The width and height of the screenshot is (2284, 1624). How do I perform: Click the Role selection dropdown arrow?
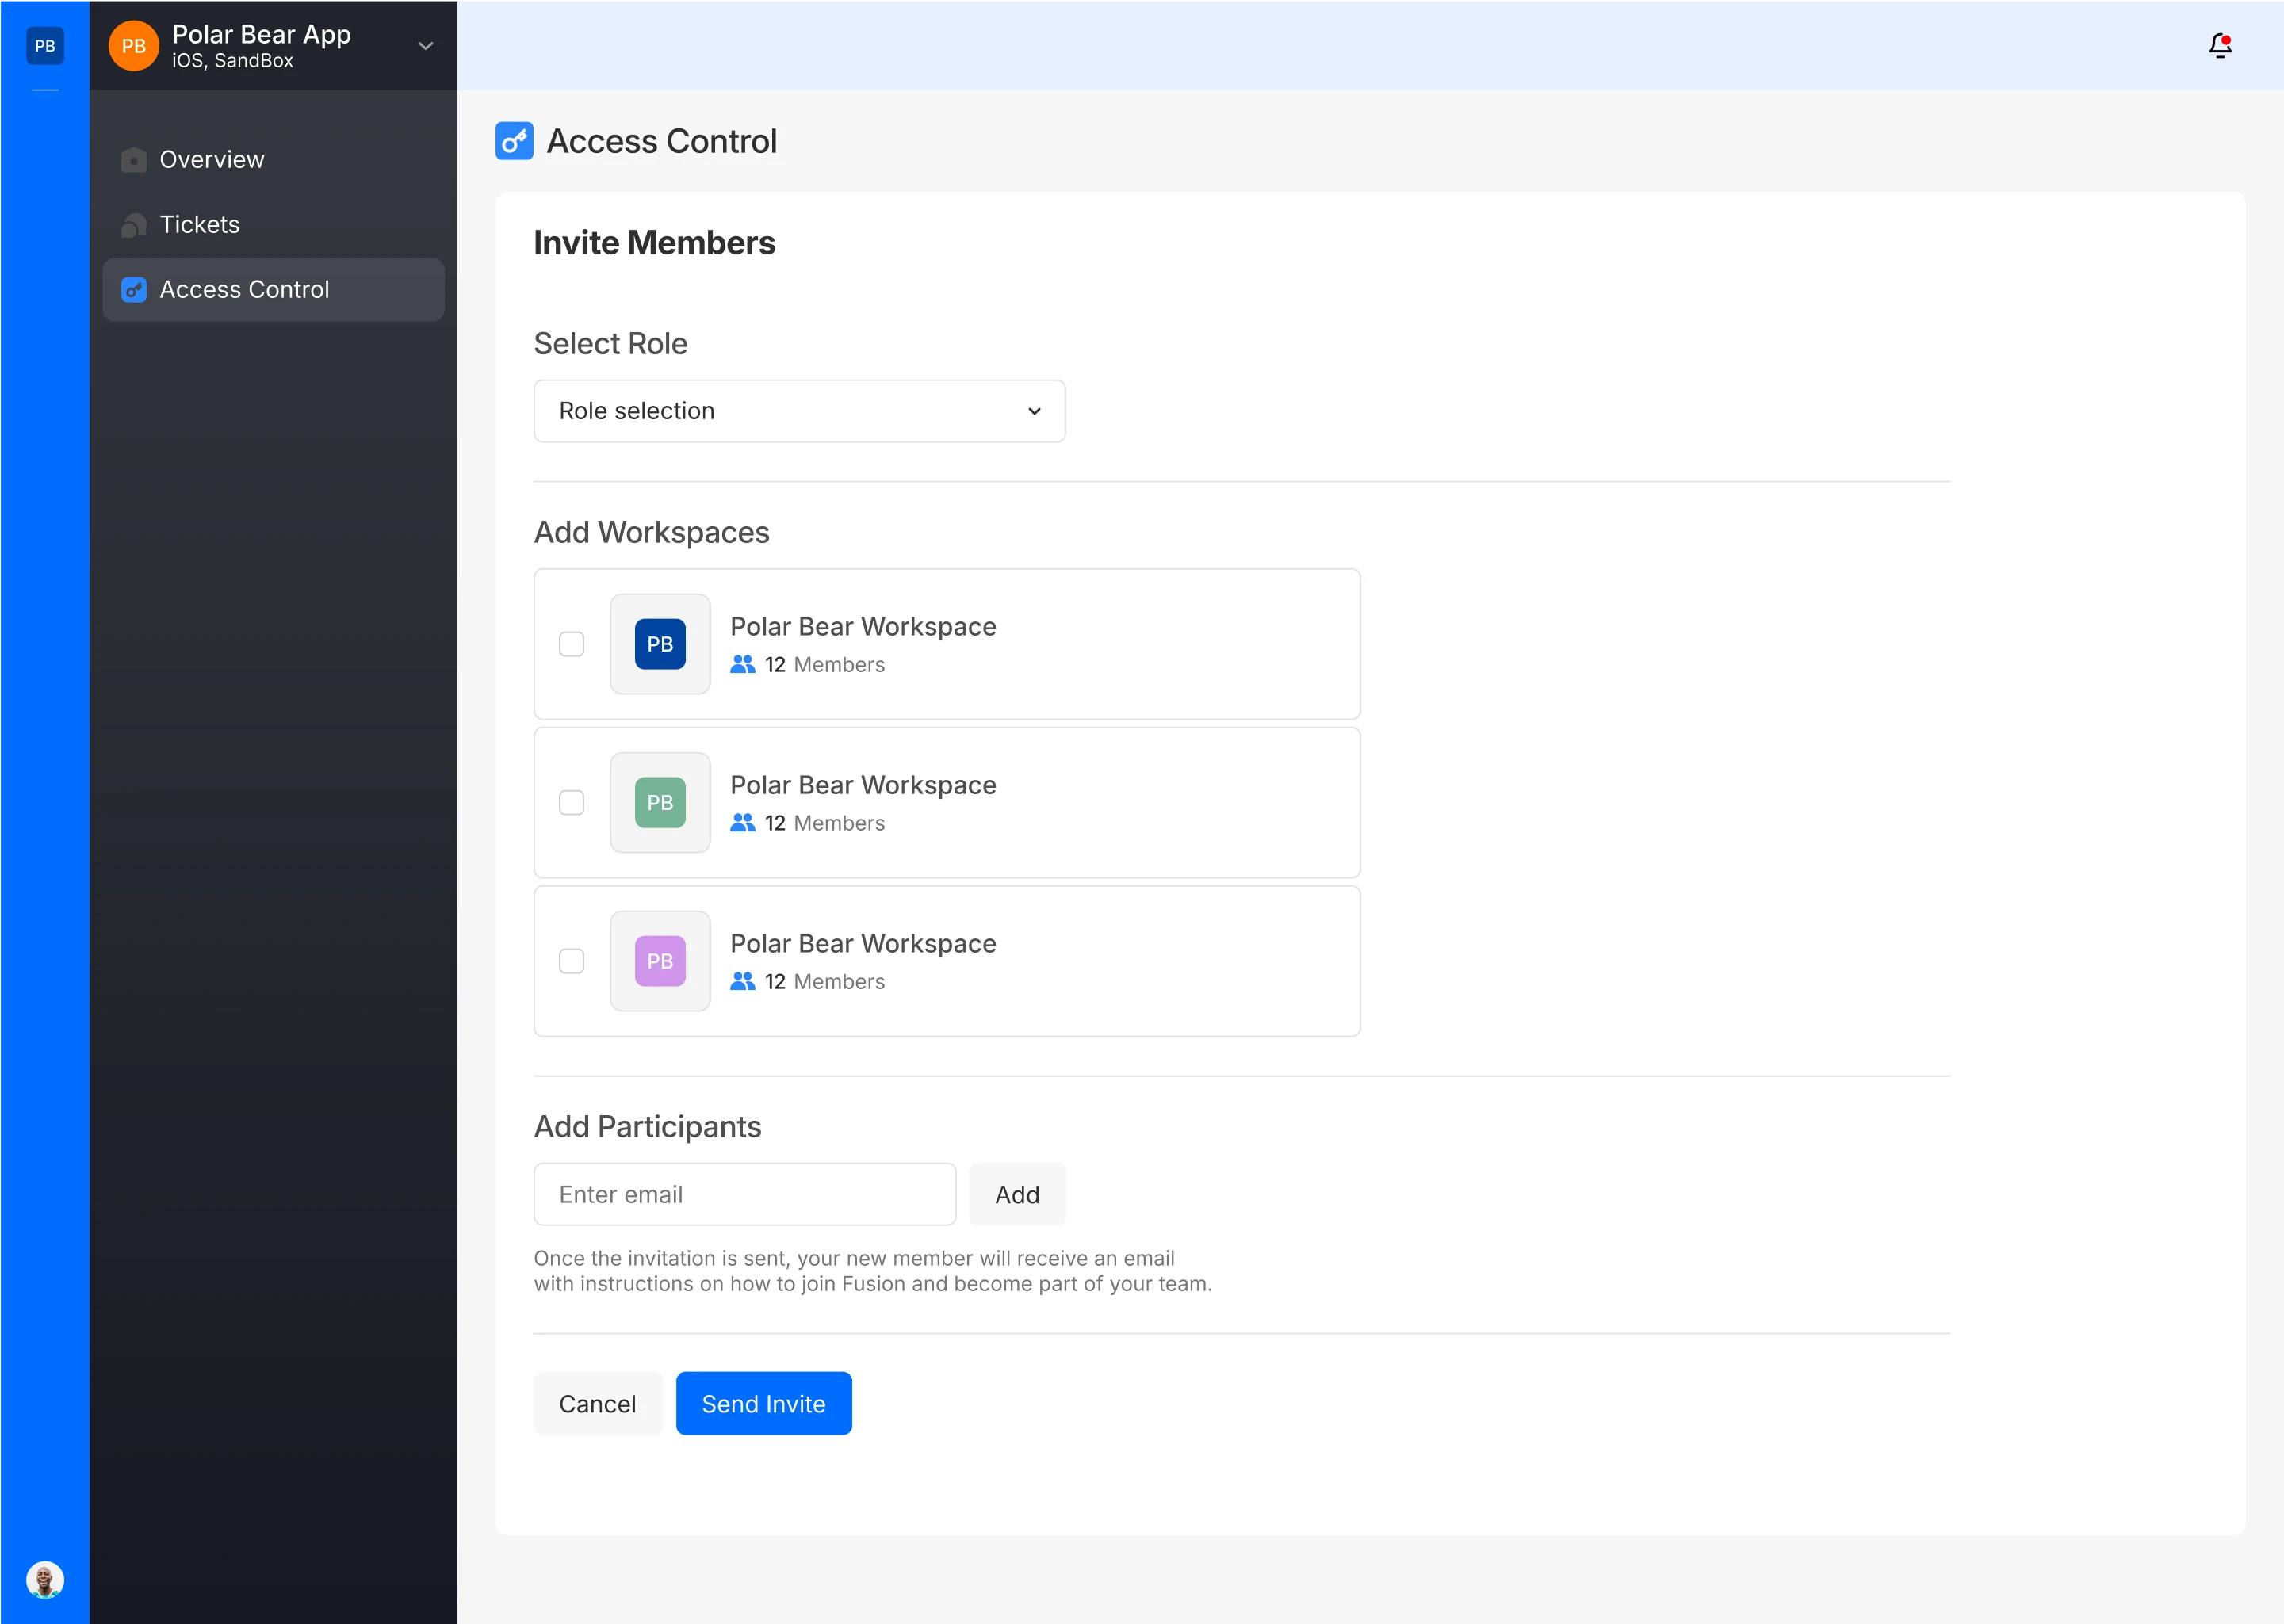(1034, 411)
